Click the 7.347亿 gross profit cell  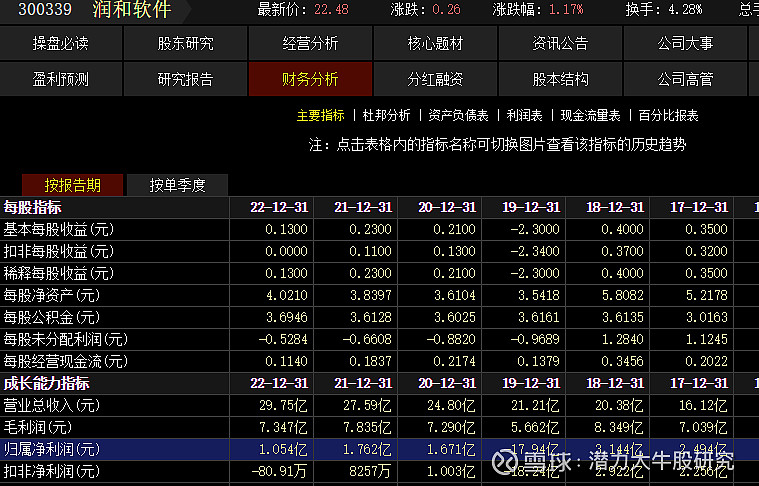click(x=283, y=427)
